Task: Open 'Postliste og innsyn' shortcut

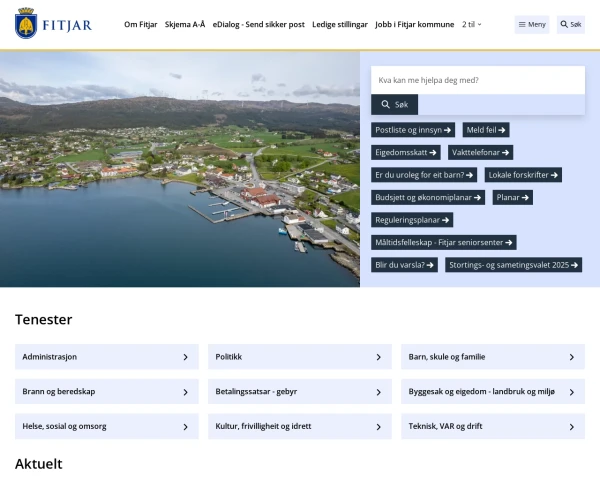Action: [413, 130]
